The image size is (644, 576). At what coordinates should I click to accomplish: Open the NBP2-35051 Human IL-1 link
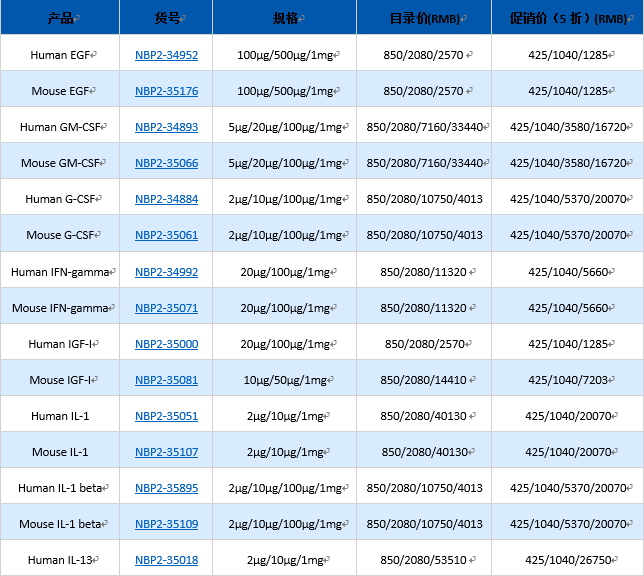pyautogui.click(x=166, y=416)
